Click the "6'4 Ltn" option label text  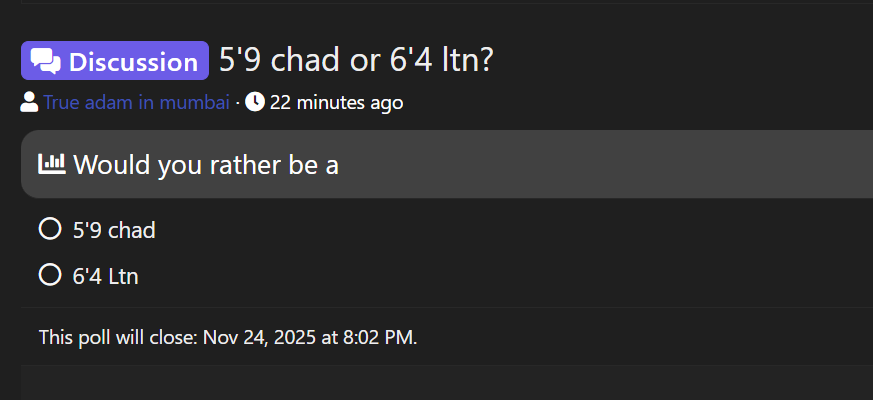tap(106, 276)
